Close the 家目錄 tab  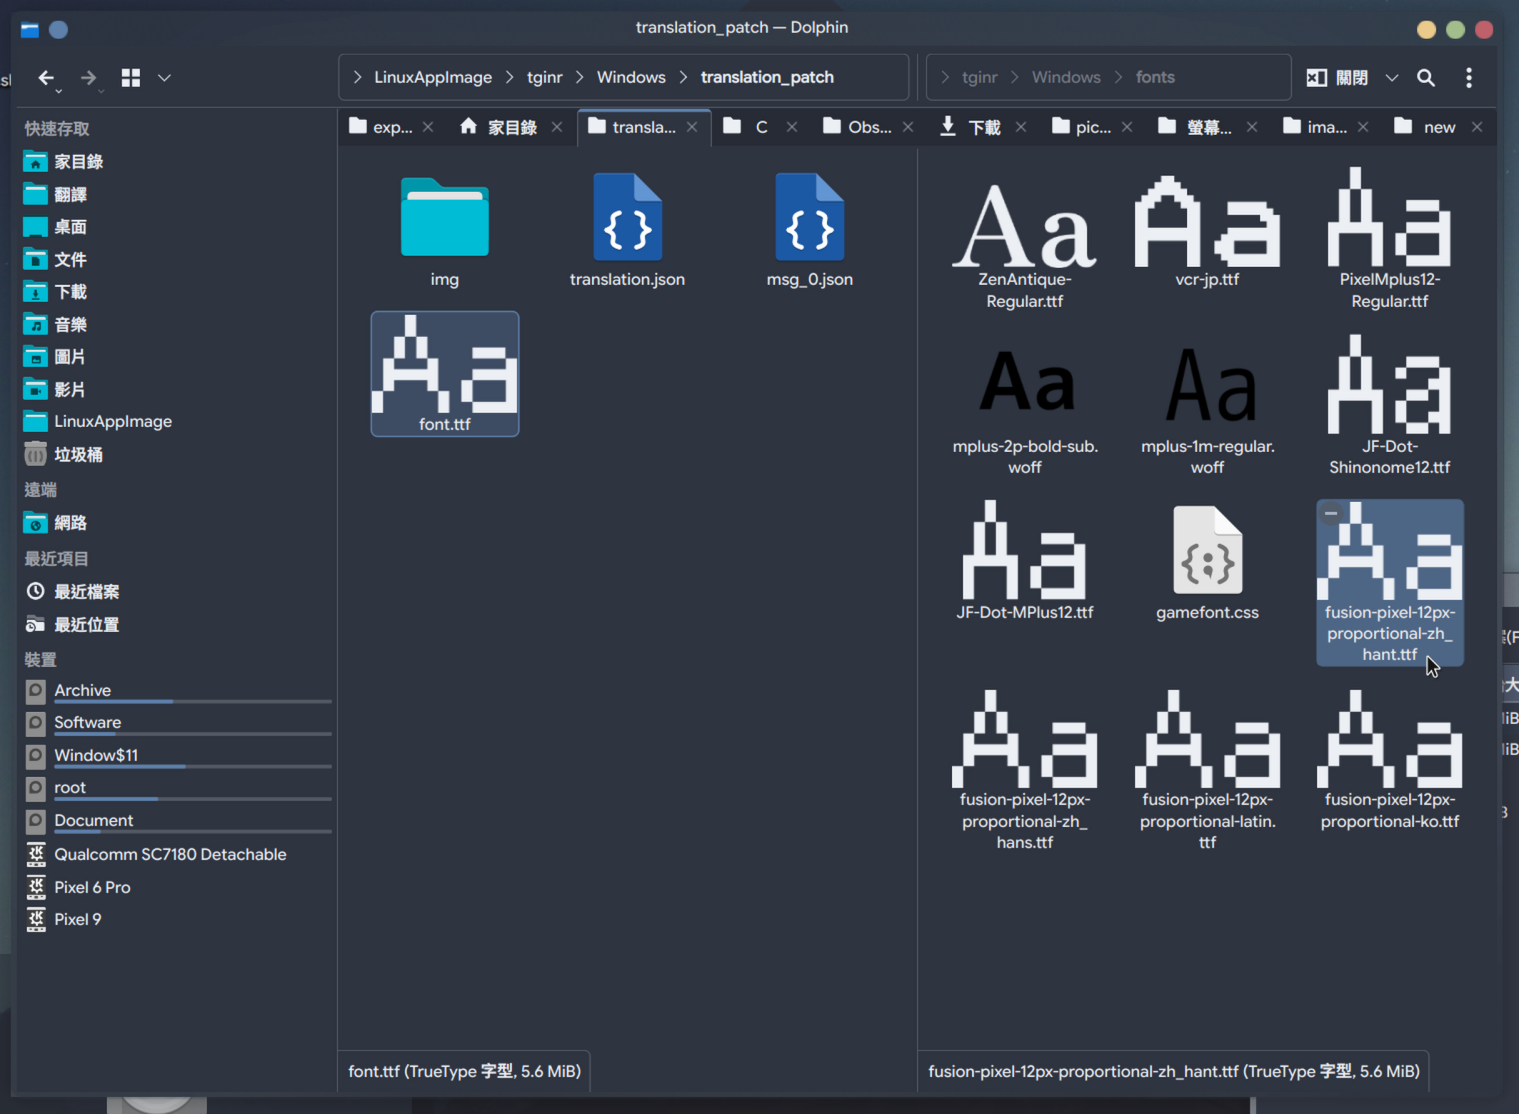(557, 127)
